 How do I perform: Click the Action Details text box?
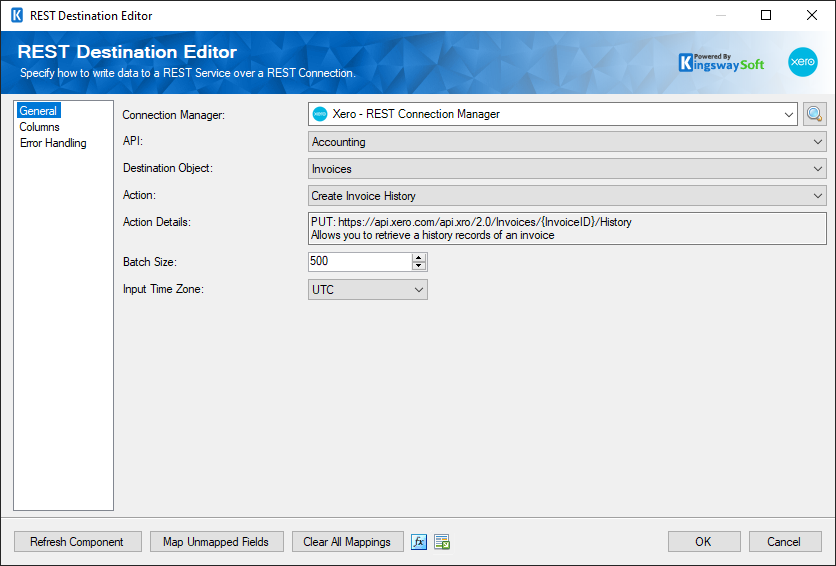coord(567,229)
